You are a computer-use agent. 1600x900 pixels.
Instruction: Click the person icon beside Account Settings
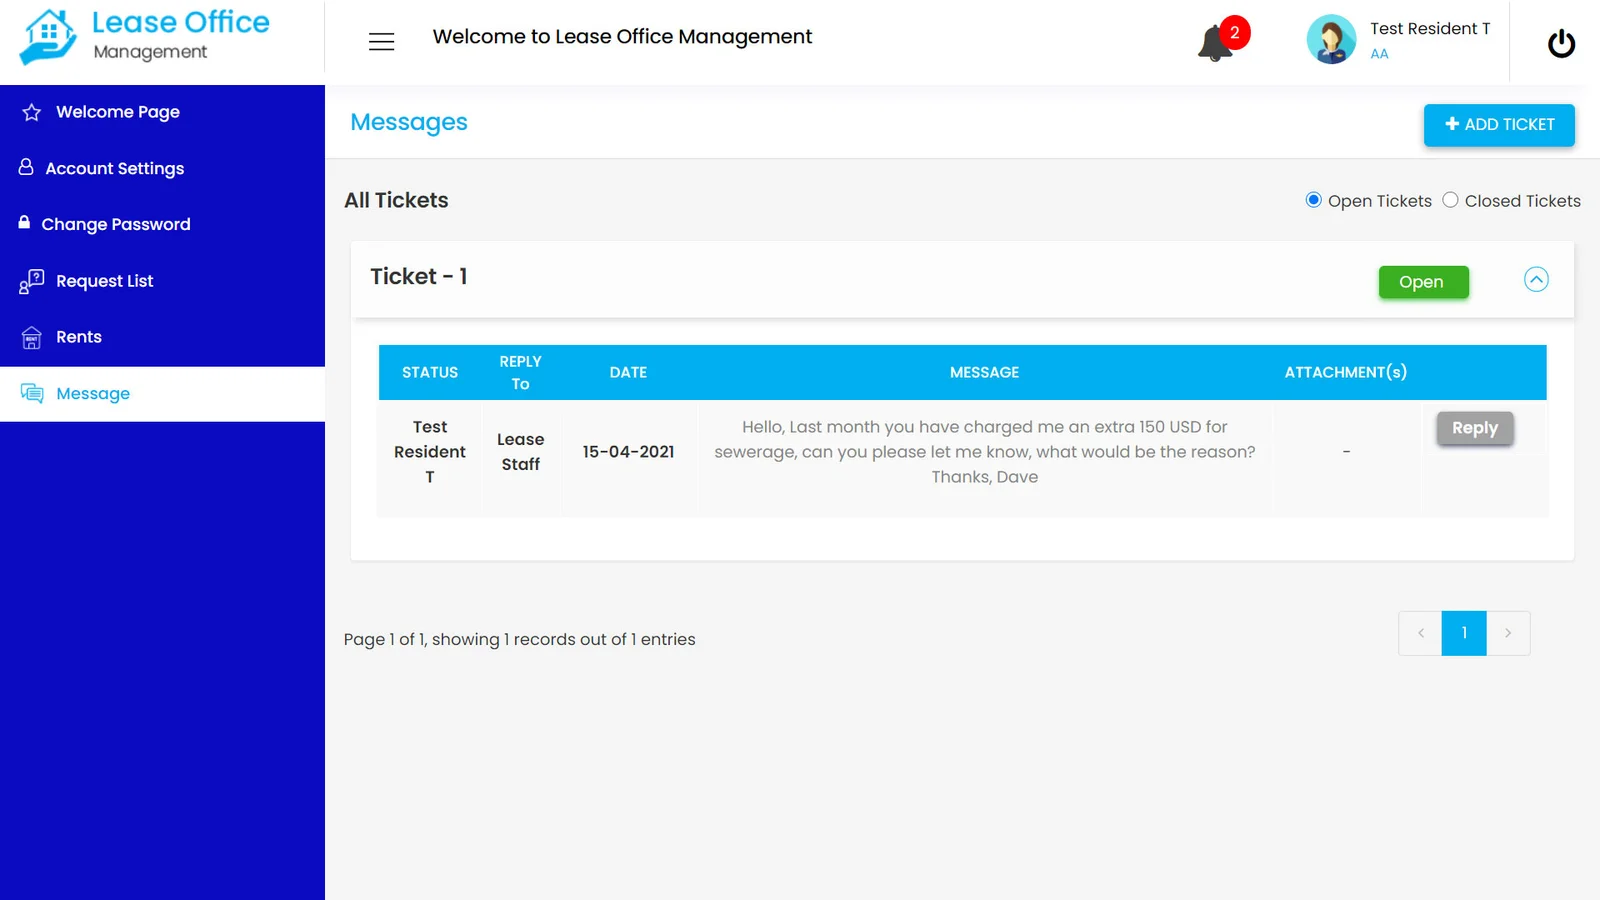coord(26,167)
